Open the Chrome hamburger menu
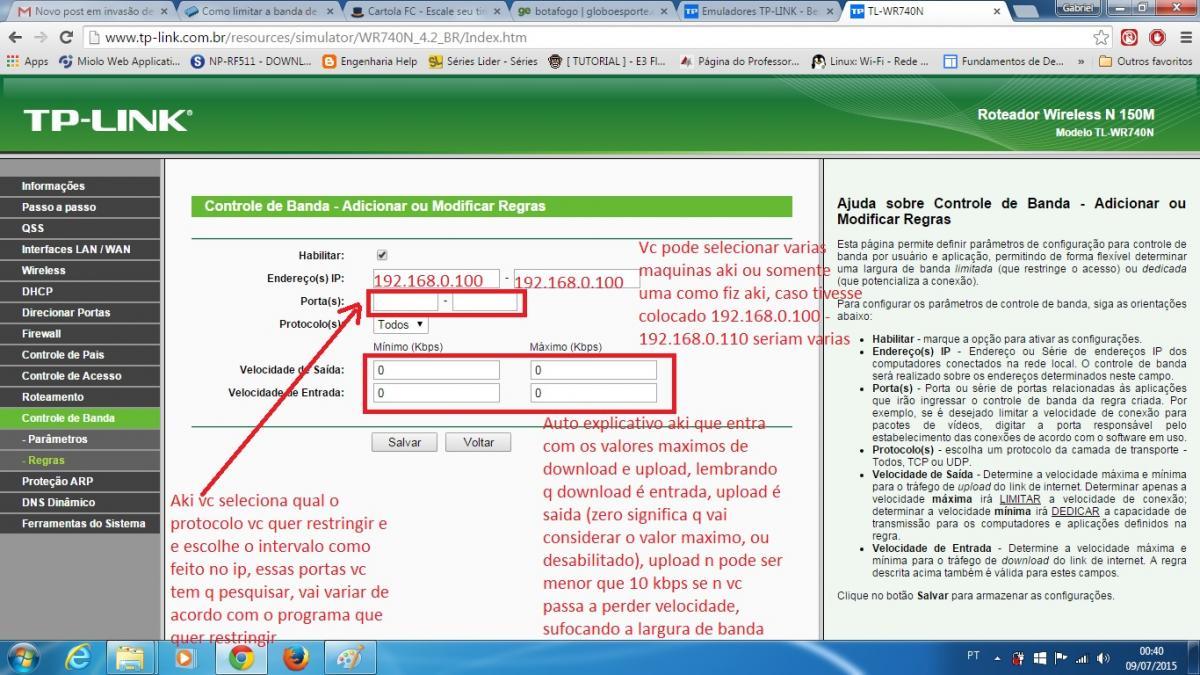The width and height of the screenshot is (1200, 675). (1185, 37)
